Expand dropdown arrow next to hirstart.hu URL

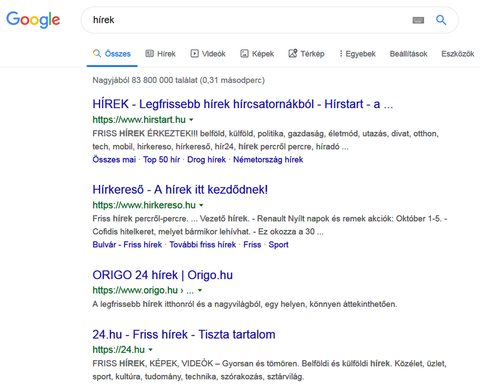pyautogui.click(x=191, y=120)
